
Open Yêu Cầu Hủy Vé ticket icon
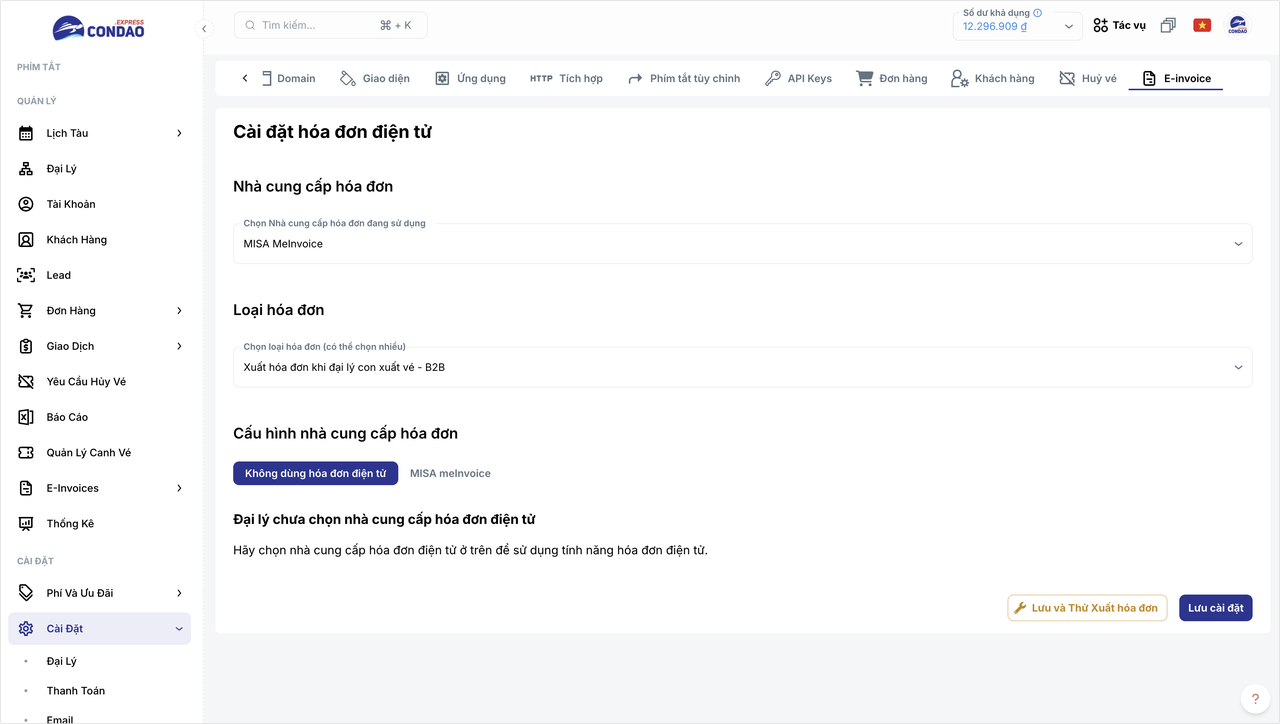(26, 382)
